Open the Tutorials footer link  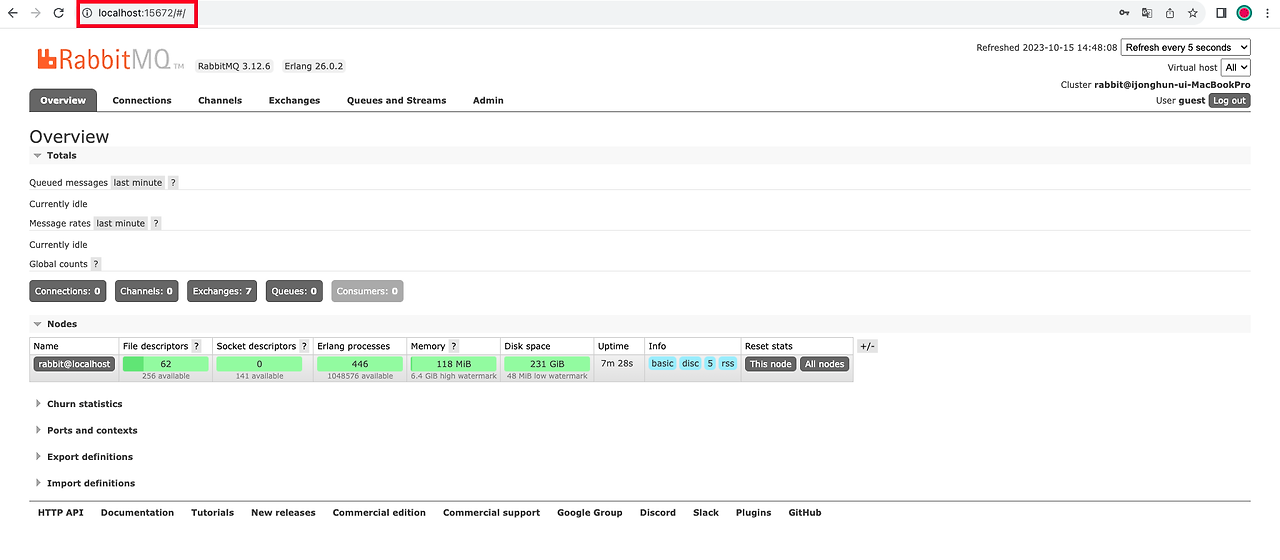click(213, 512)
